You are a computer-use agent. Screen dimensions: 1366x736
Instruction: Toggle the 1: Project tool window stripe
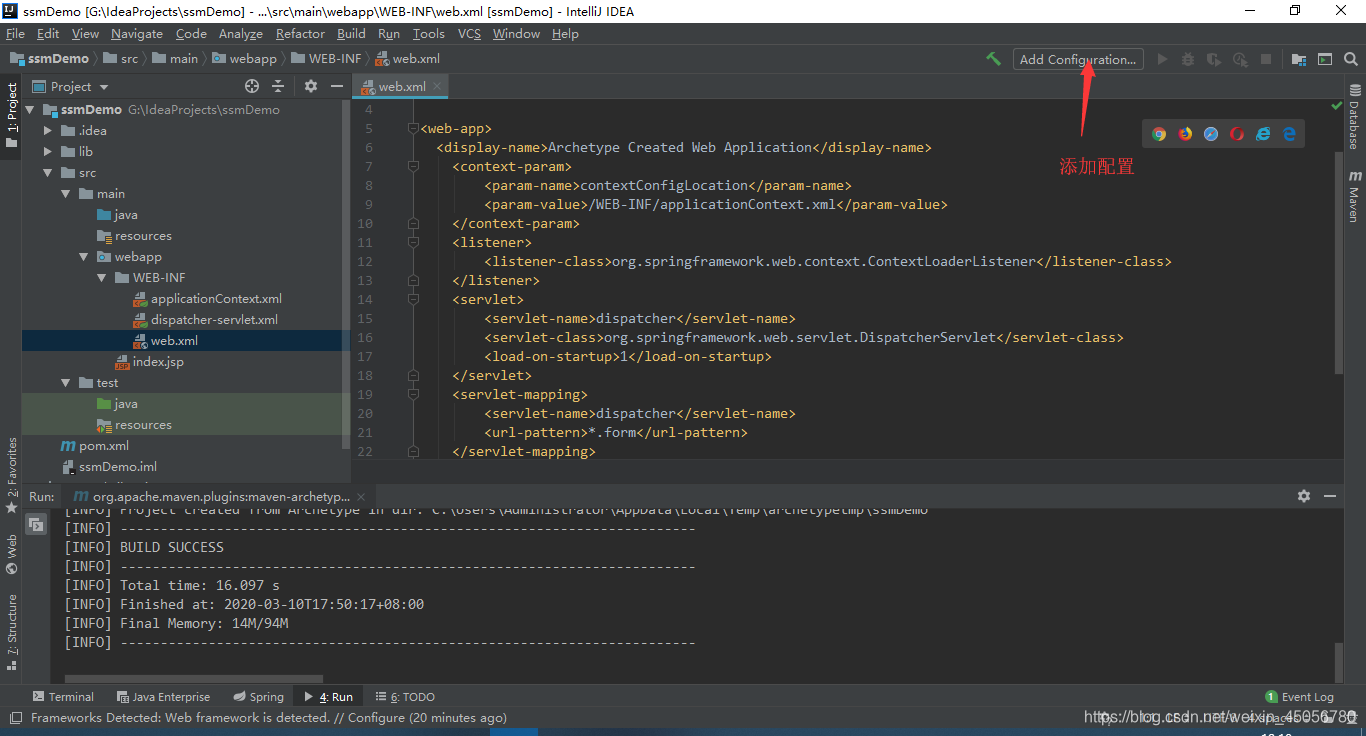pyautogui.click(x=11, y=115)
